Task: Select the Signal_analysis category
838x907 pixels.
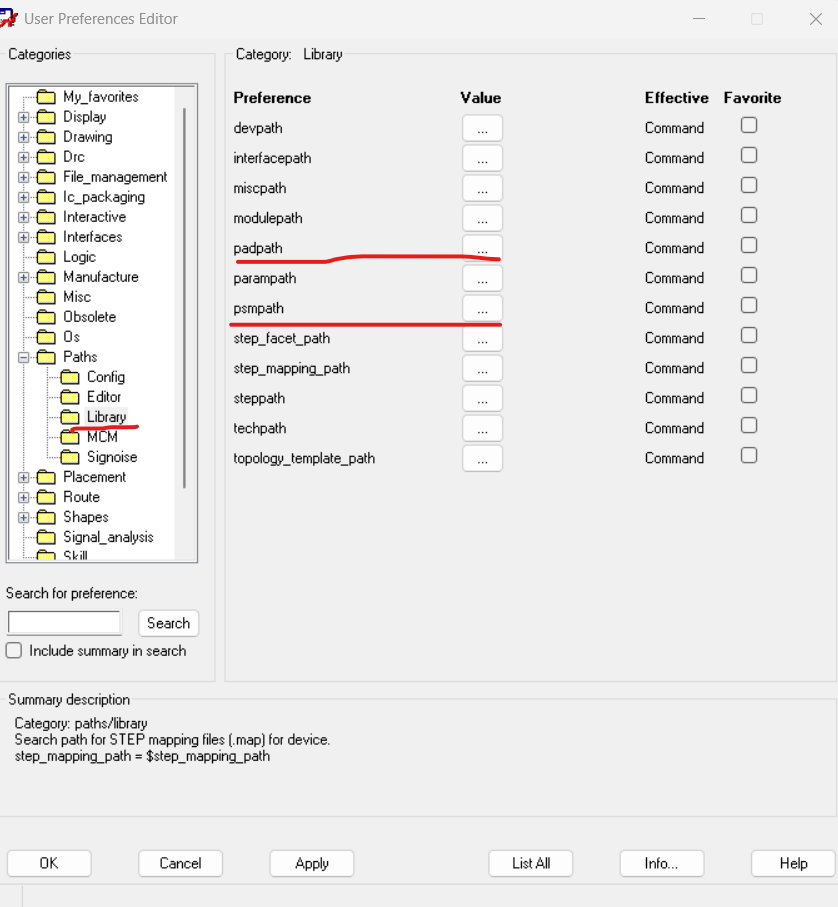Action: pyautogui.click(x=108, y=537)
